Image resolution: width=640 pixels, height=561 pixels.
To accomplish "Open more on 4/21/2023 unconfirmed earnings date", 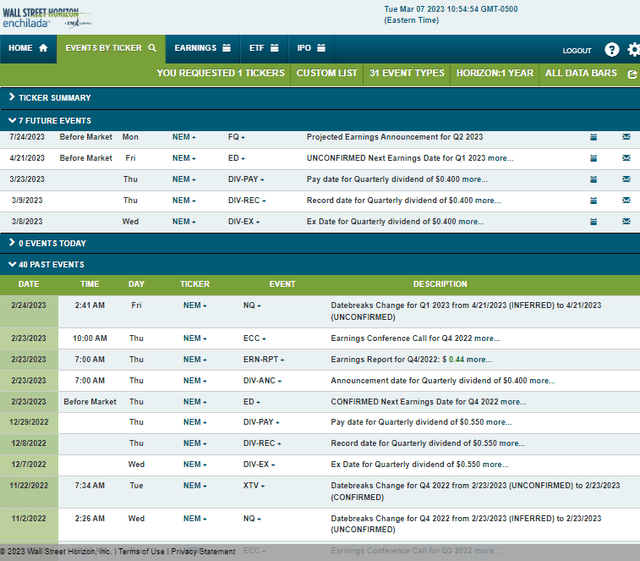I will (501, 158).
